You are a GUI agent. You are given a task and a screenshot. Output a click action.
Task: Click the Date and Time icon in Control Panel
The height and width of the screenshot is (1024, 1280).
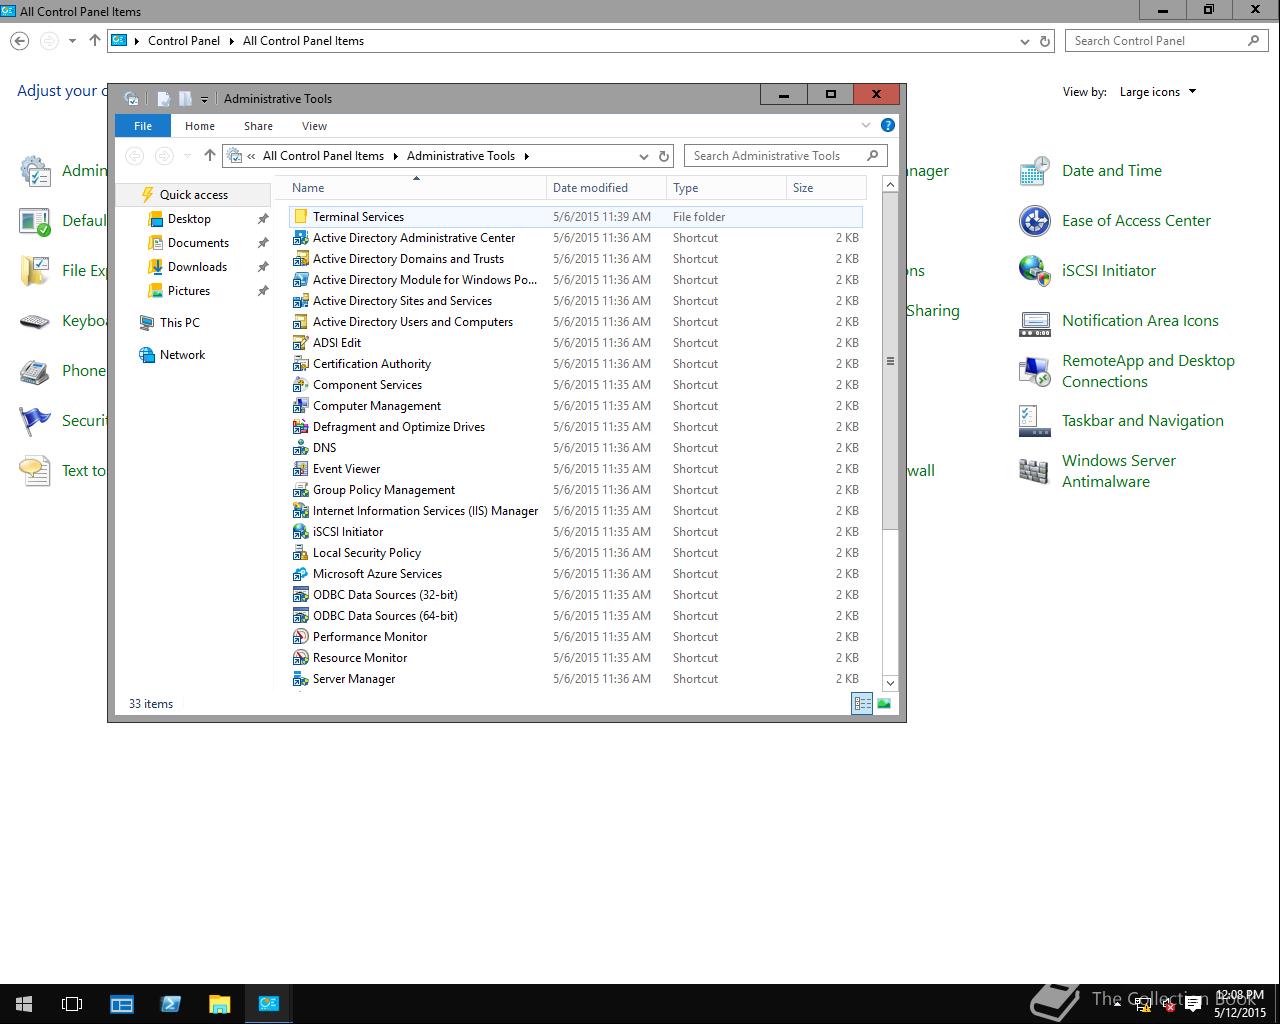point(1034,171)
